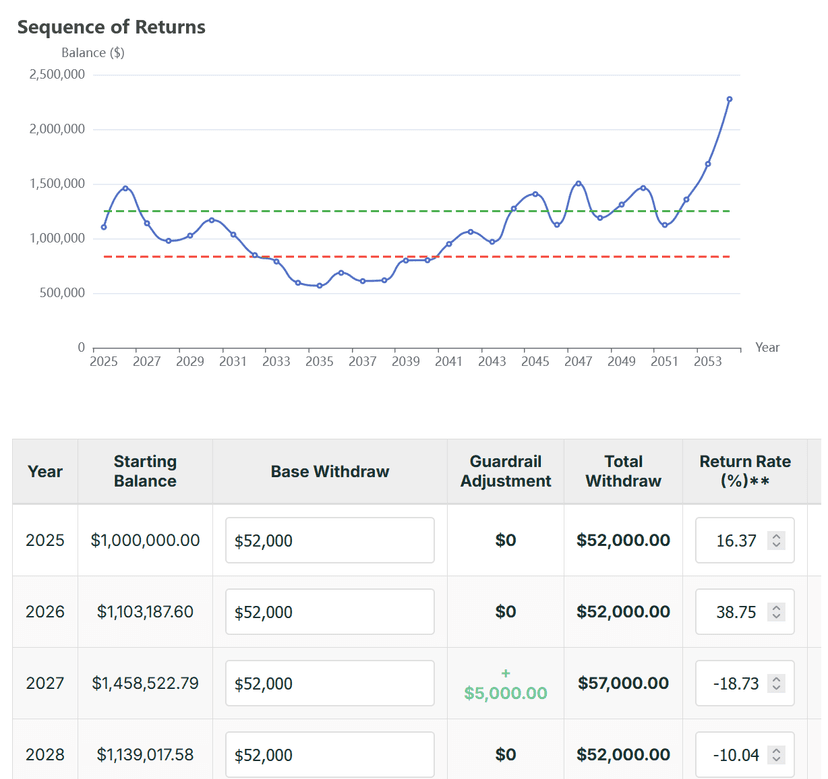Click the first data point above 2025
The width and height of the screenshot is (828, 779).
click(104, 227)
